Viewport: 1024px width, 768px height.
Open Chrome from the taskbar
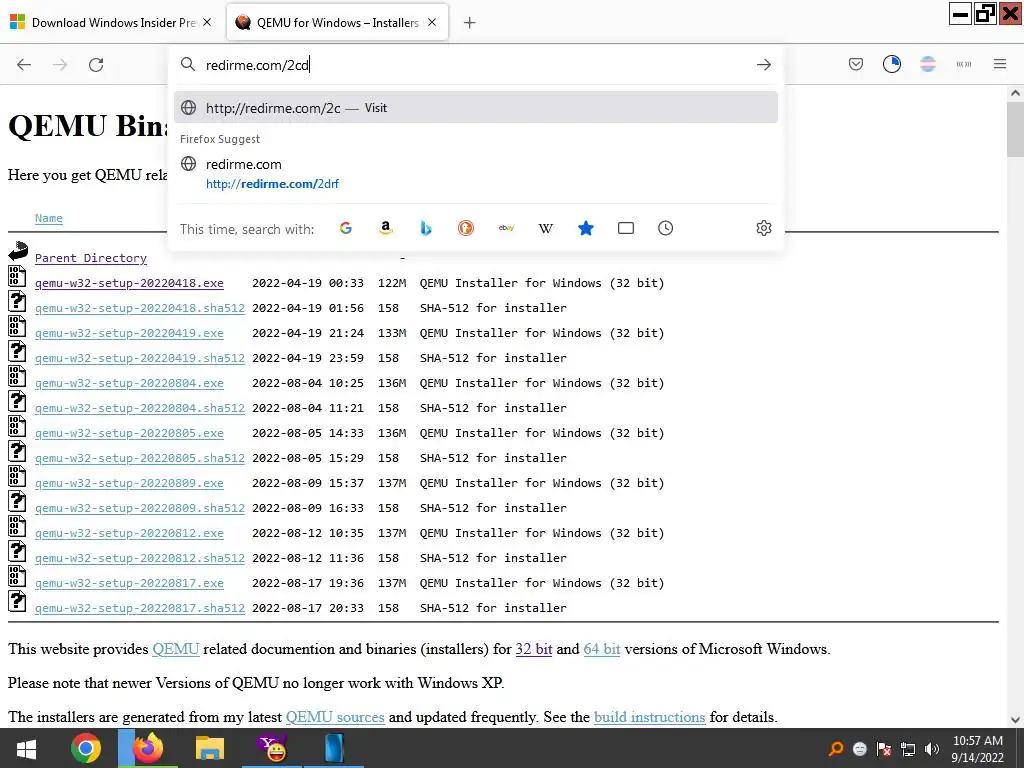86,748
